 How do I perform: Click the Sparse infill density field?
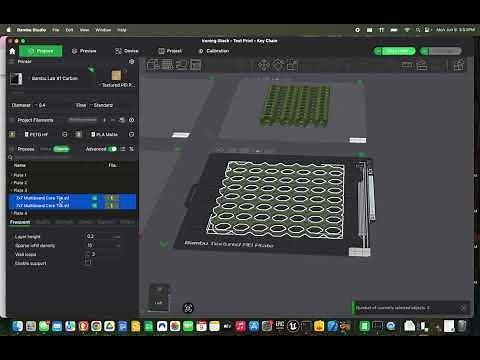tap(102, 245)
